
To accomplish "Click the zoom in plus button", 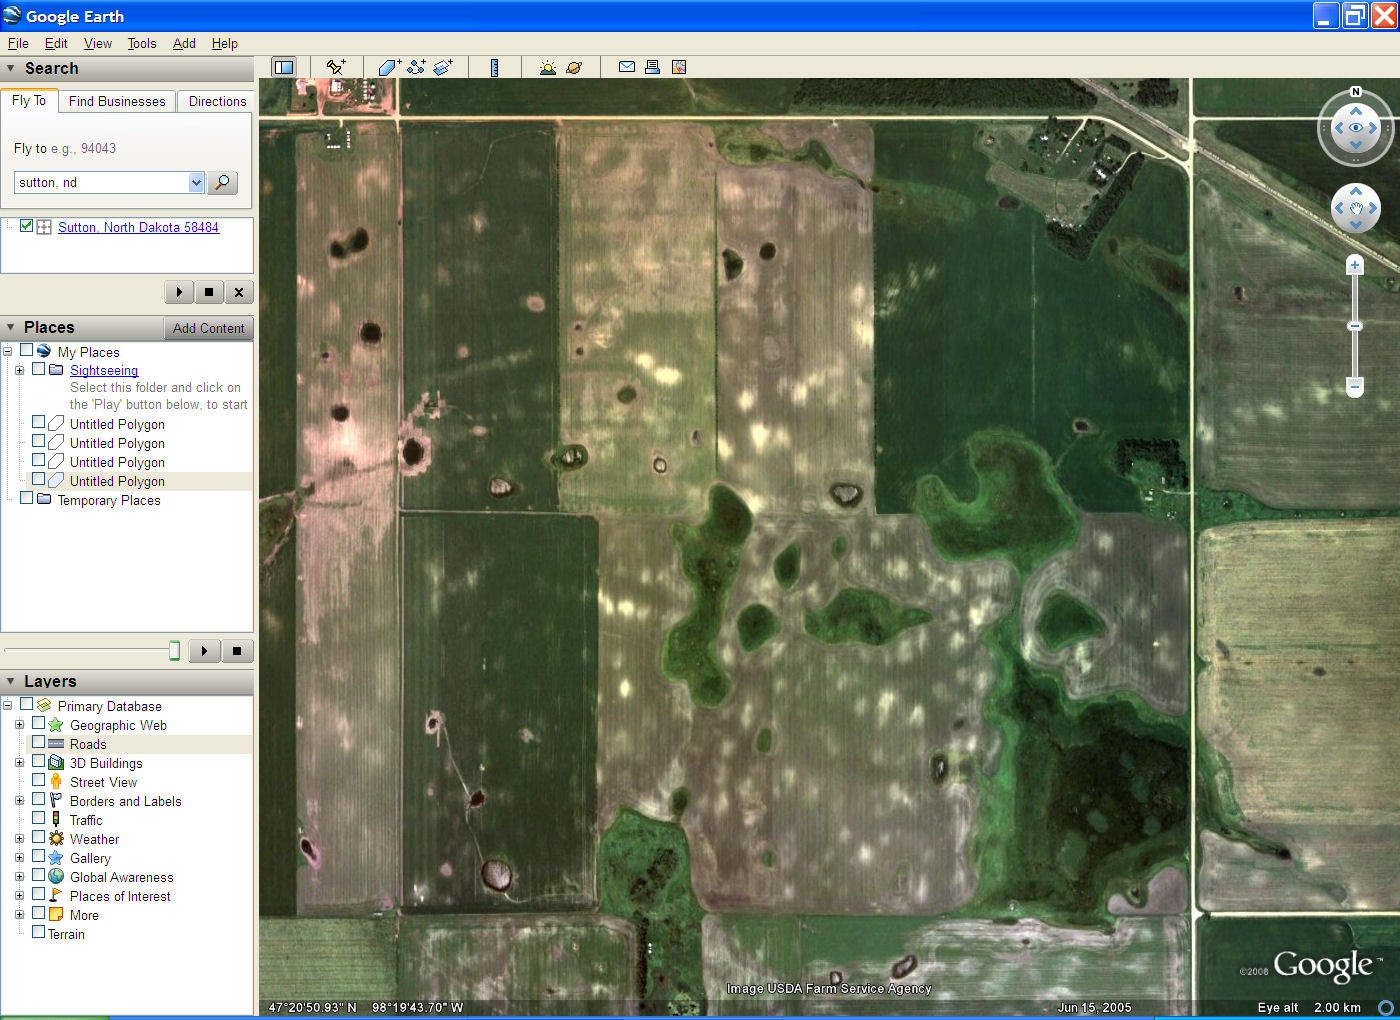I will (1355, 265).
